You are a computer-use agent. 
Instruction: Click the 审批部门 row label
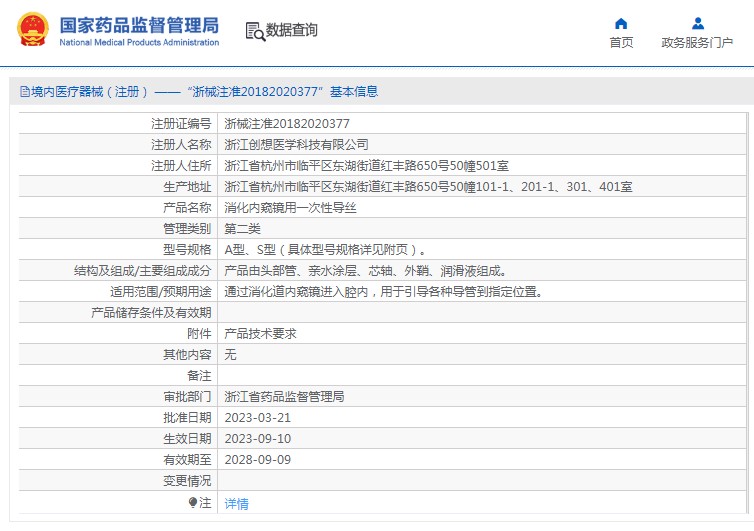point(187,397)
